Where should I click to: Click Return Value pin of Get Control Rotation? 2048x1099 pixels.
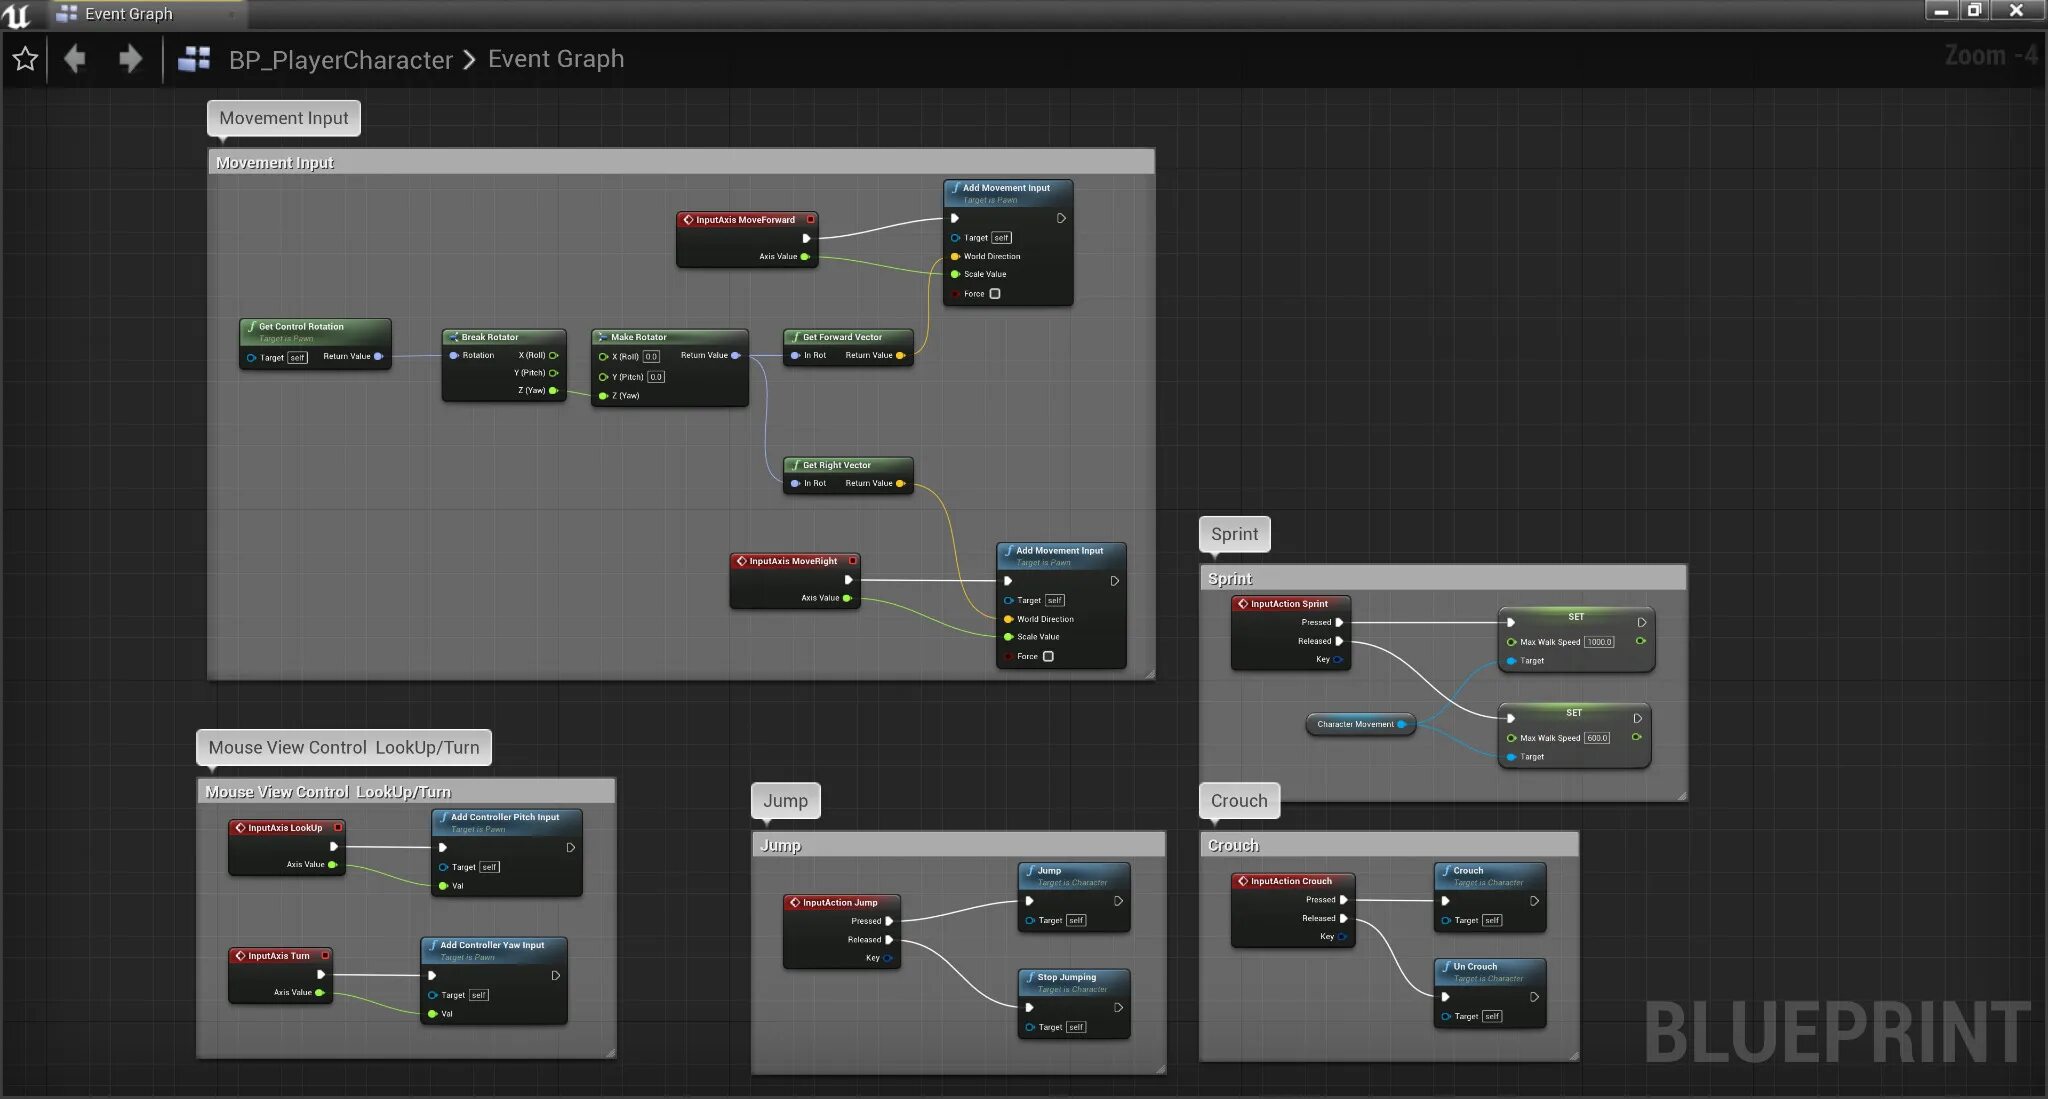point(379,356)
